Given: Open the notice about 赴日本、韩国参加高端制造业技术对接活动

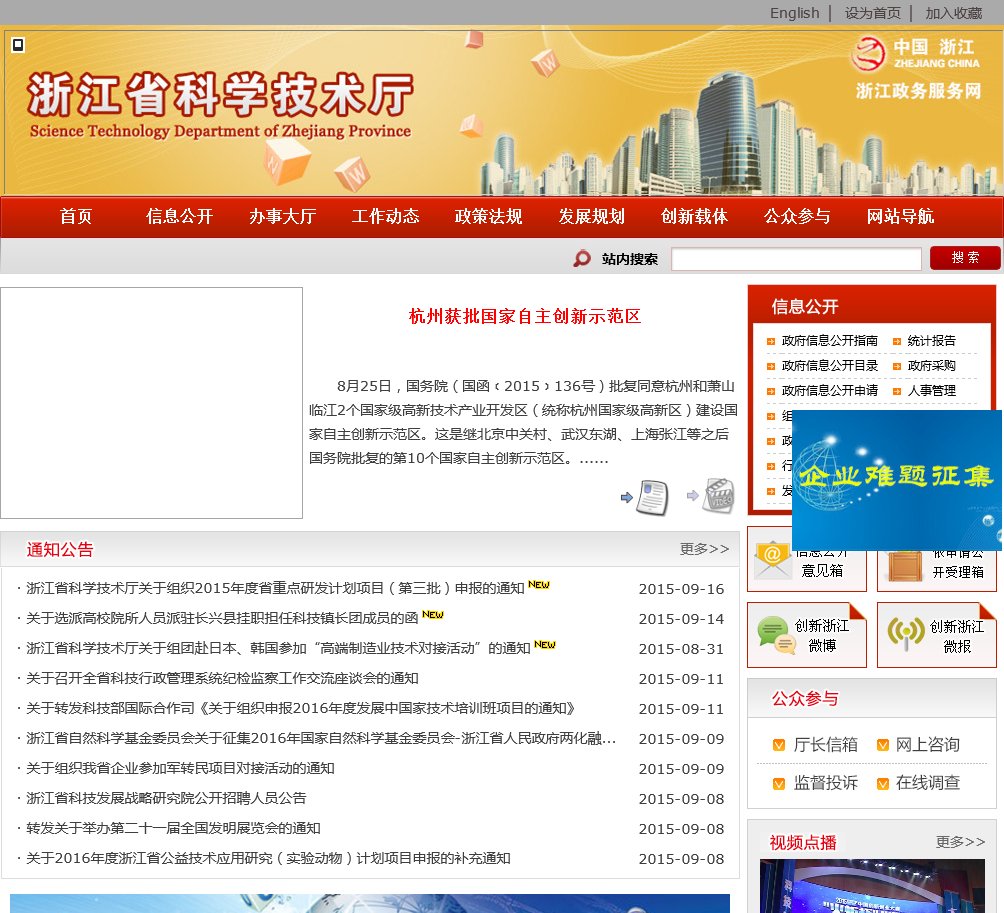Looking at the screenshot, I should pyautogui.click(x=279, y=649).
